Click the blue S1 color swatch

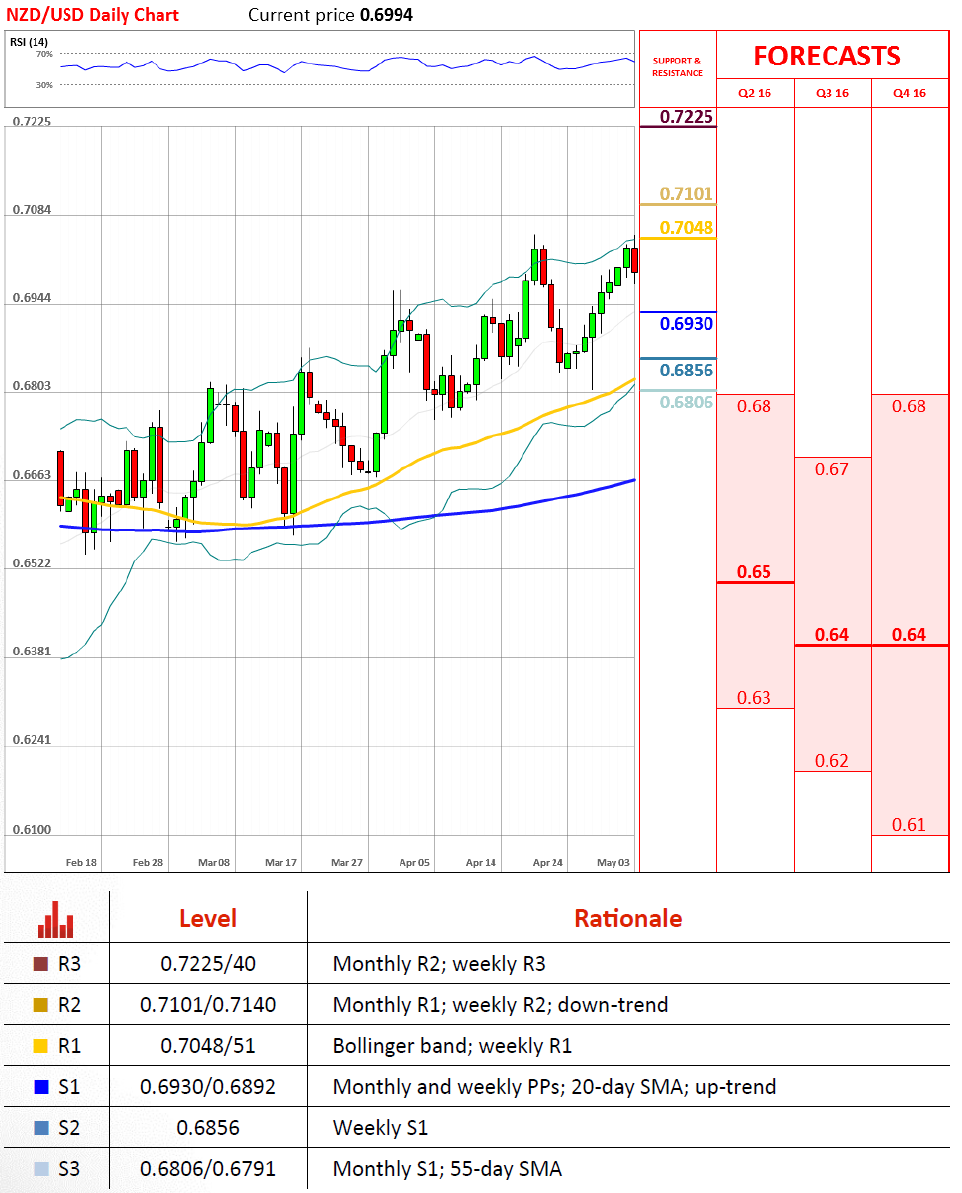[x=41, y=1087]
